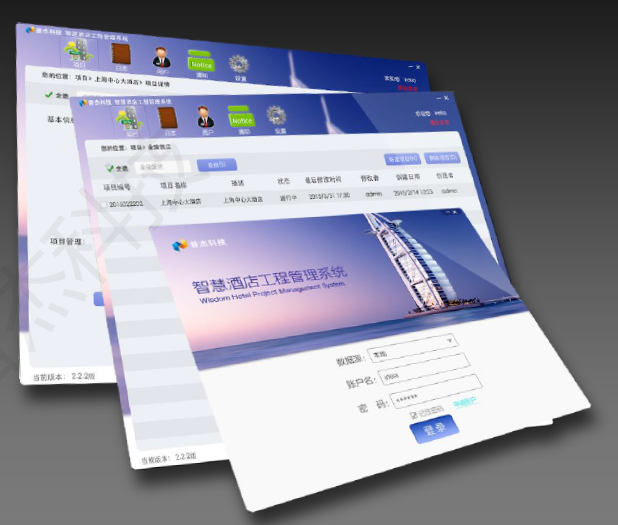Click the search text box in the middle window
Screen dimensions: 618x525
tap(162, 167)
